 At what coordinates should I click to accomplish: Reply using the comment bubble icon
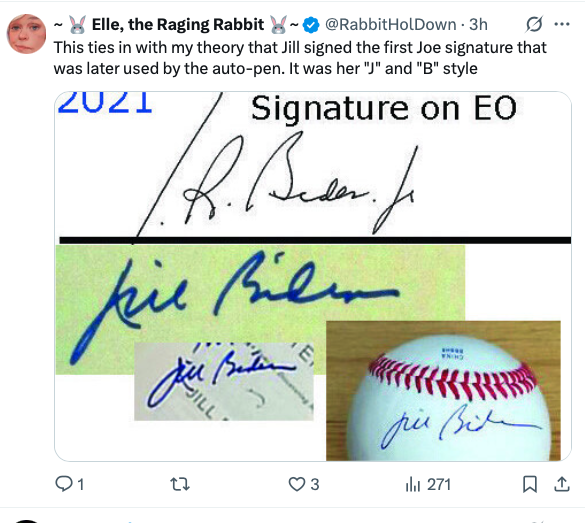tap(64, 484)
